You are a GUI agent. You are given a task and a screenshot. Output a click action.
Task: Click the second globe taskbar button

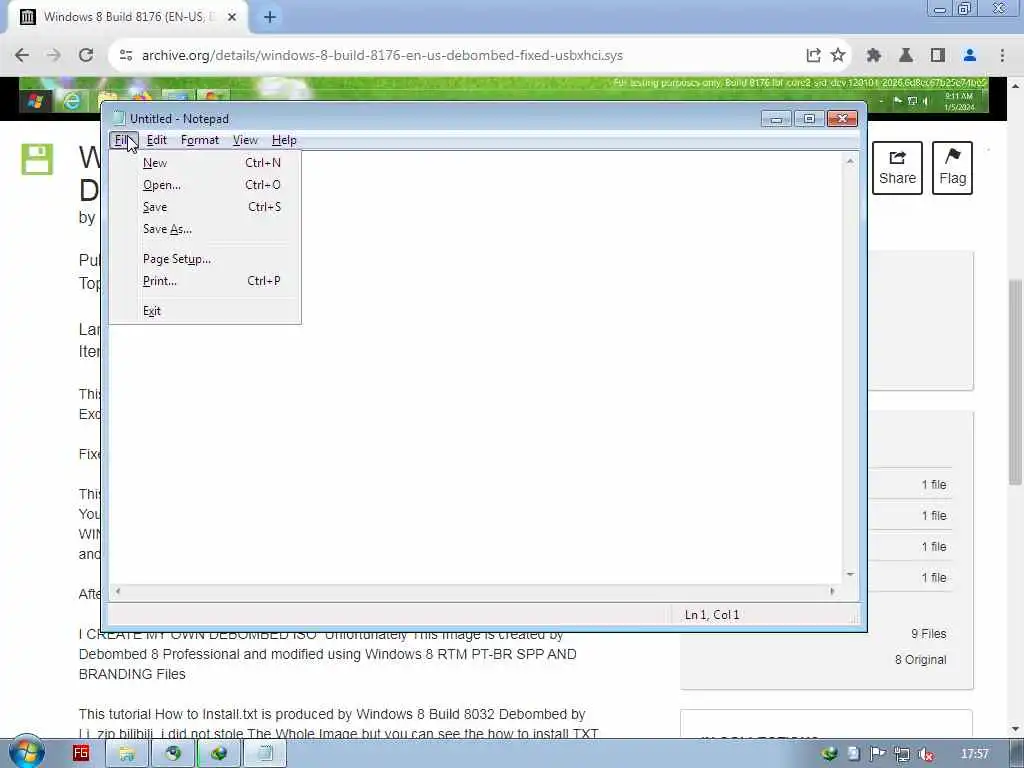(x=219, y=754)
